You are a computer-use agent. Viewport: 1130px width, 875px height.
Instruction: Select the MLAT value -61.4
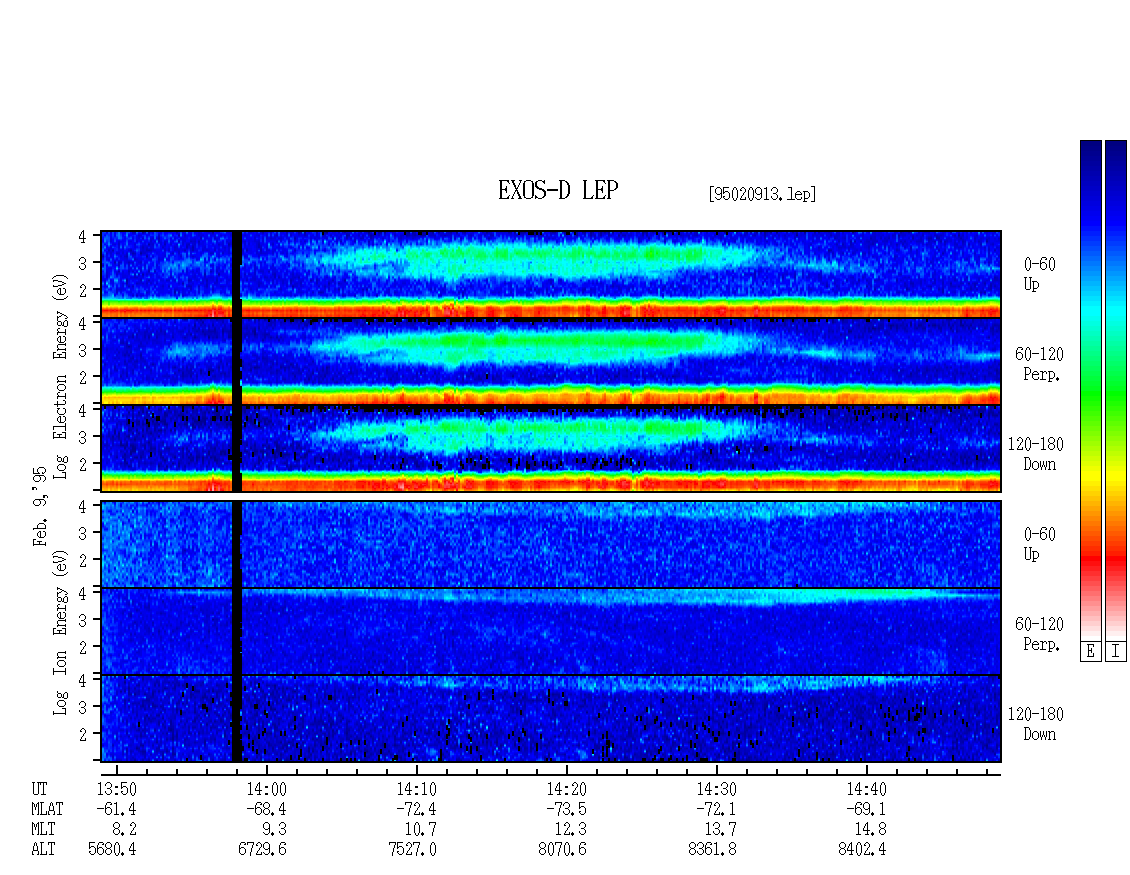click(x=116, y=809)
